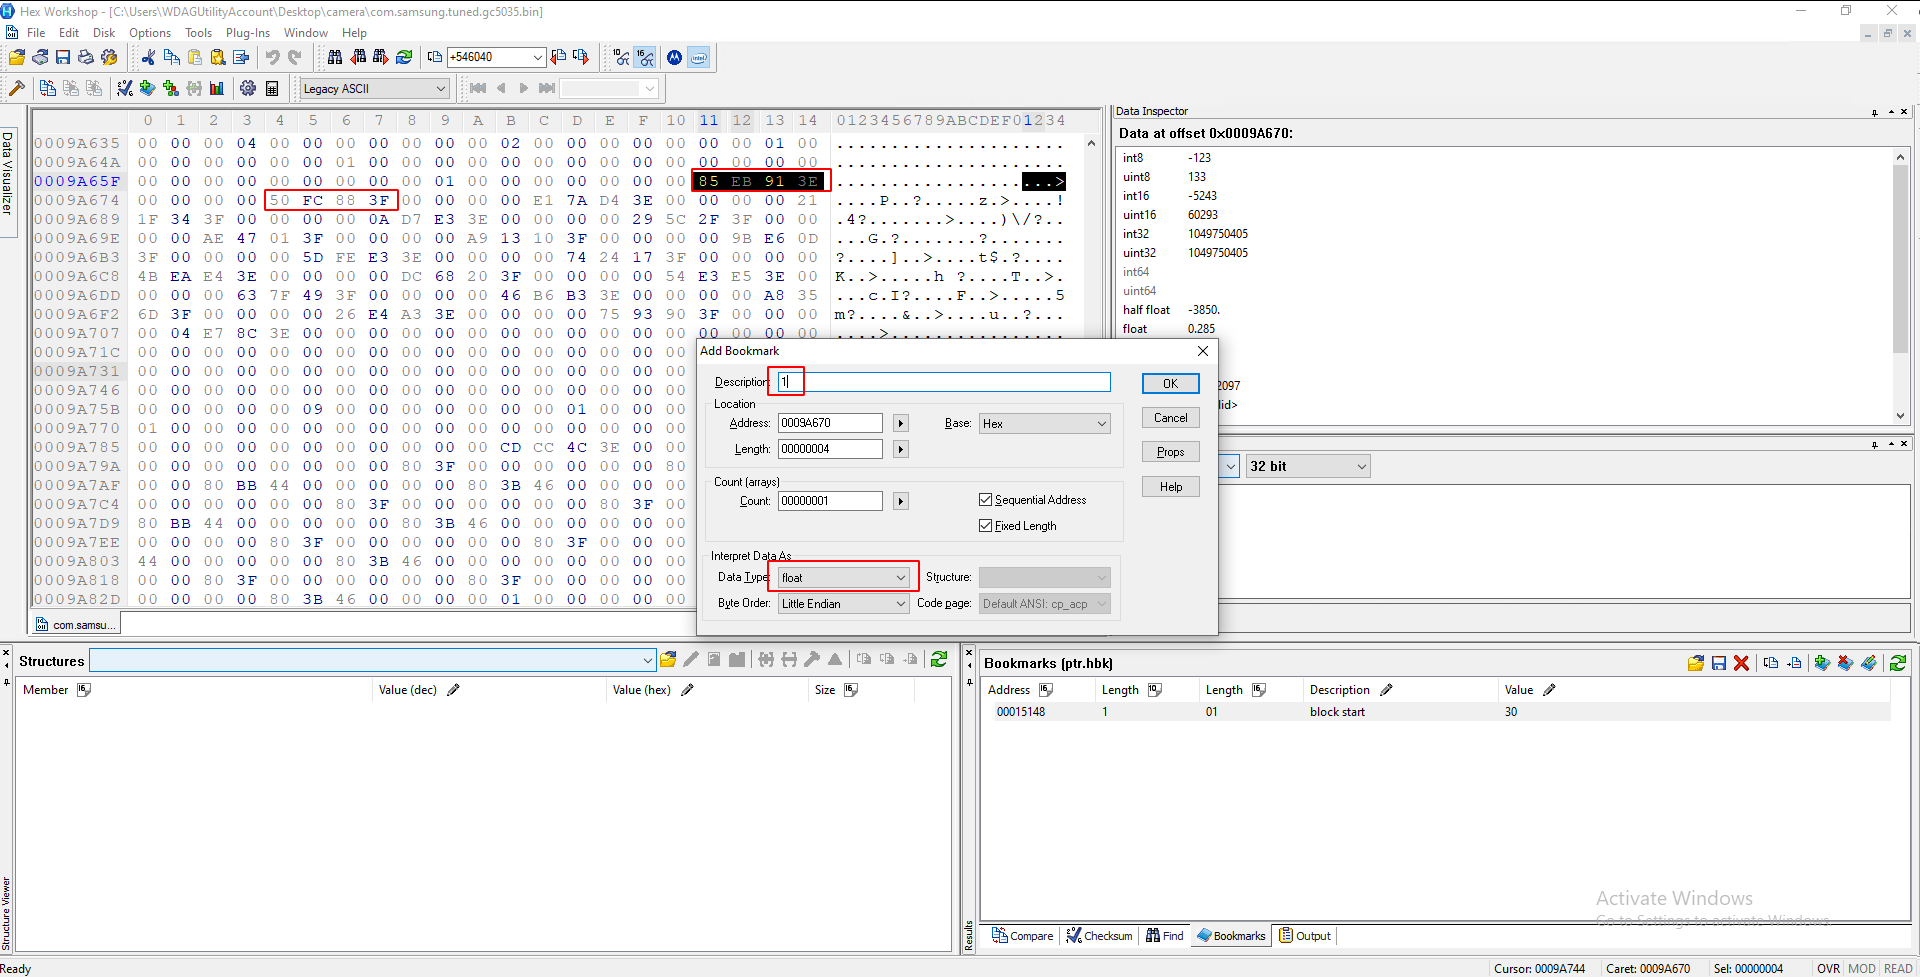
Task: Click the Data Inspector vertical scrollbar
Action: tap(1900, 285)
